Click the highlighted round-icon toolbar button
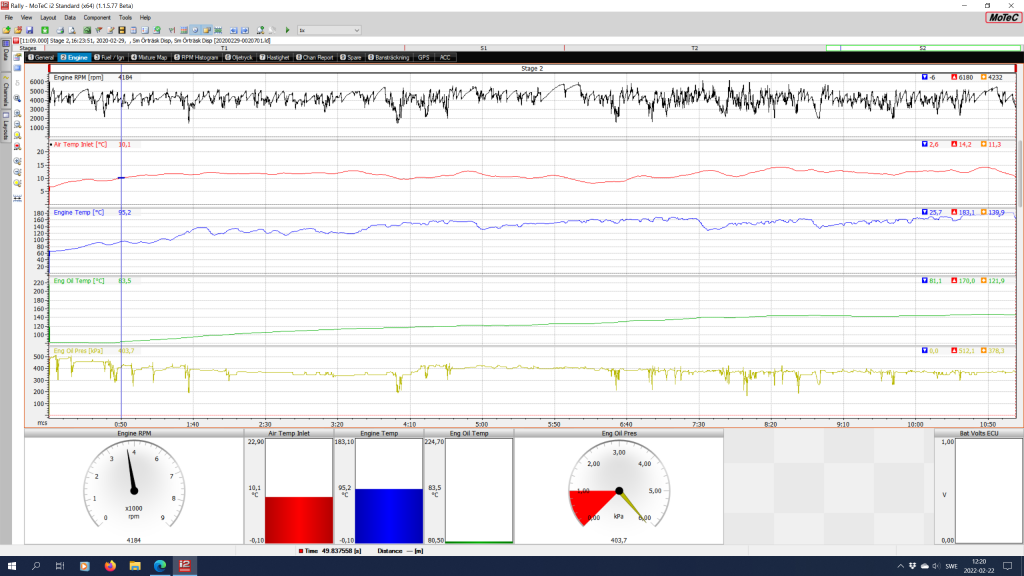 [x=195, y=30]
